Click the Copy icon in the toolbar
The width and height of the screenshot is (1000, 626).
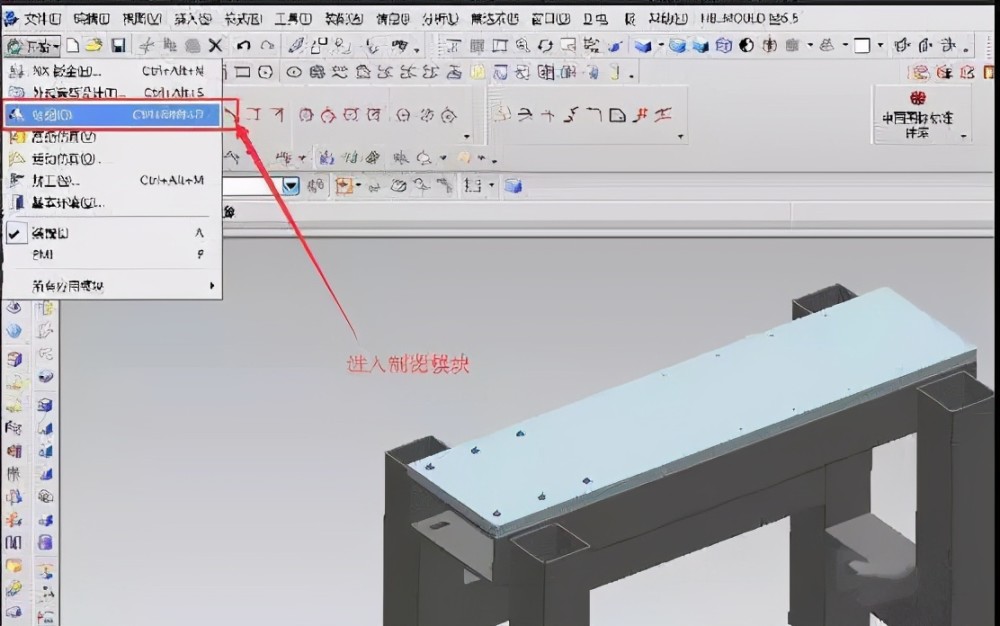pyautogui.click(x=169, y=45)
